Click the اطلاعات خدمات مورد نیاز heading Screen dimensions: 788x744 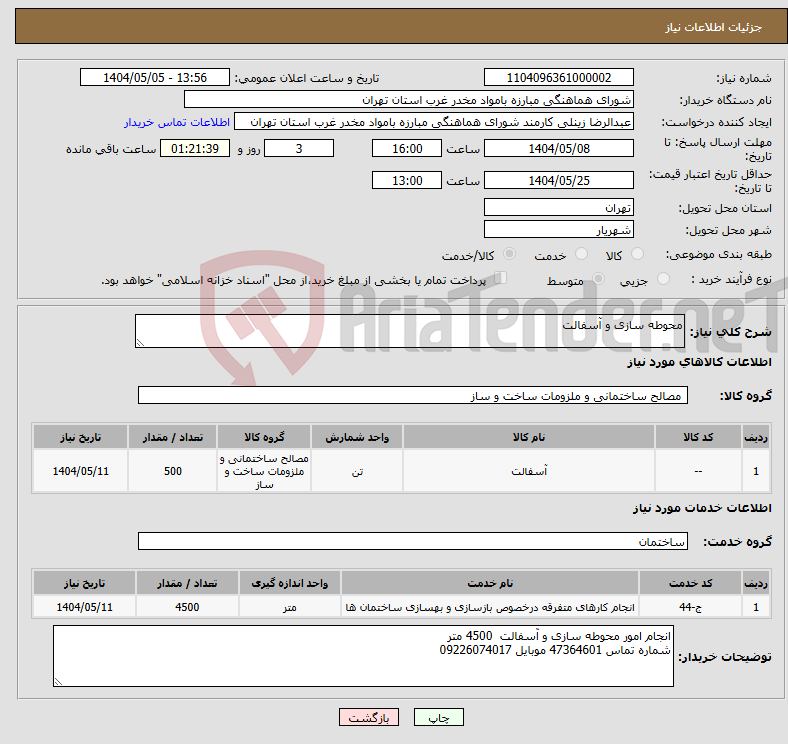tap(702, 508)
